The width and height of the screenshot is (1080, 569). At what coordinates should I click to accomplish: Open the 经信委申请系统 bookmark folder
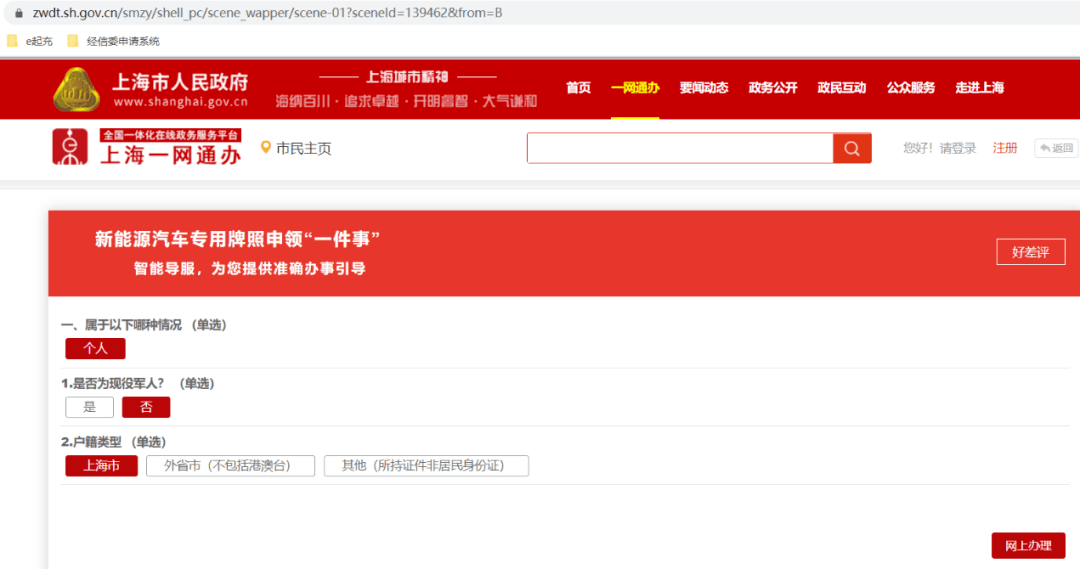pos(113,41)
